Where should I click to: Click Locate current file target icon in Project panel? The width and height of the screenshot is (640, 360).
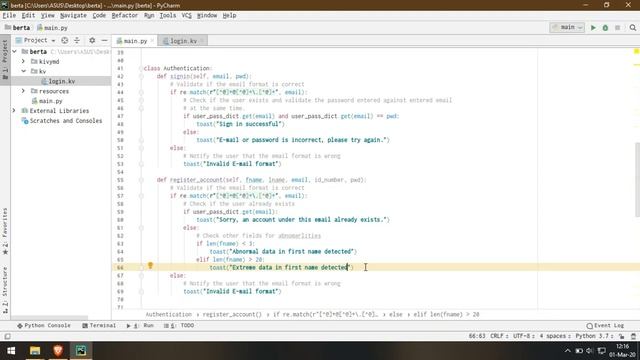(64, 40)
